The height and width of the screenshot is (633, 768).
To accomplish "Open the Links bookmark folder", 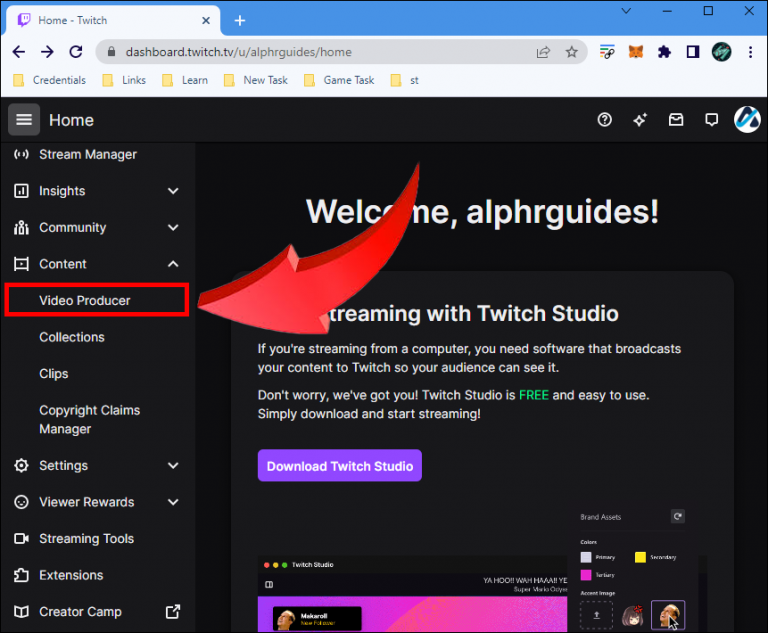I will click(124, 80).
